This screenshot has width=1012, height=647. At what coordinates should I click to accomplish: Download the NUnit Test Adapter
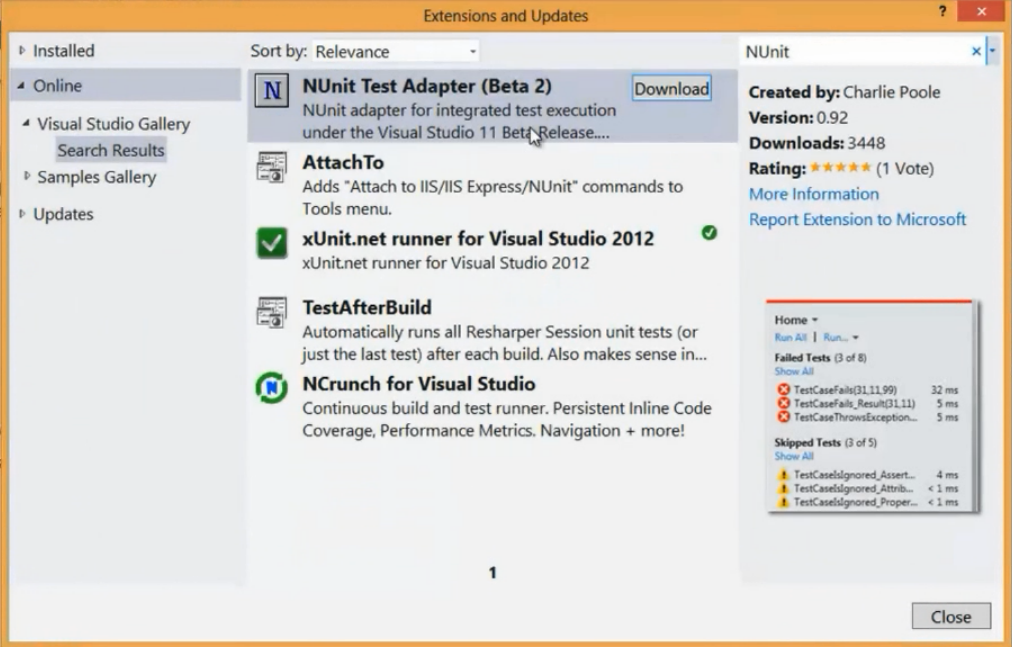point(671,88)
